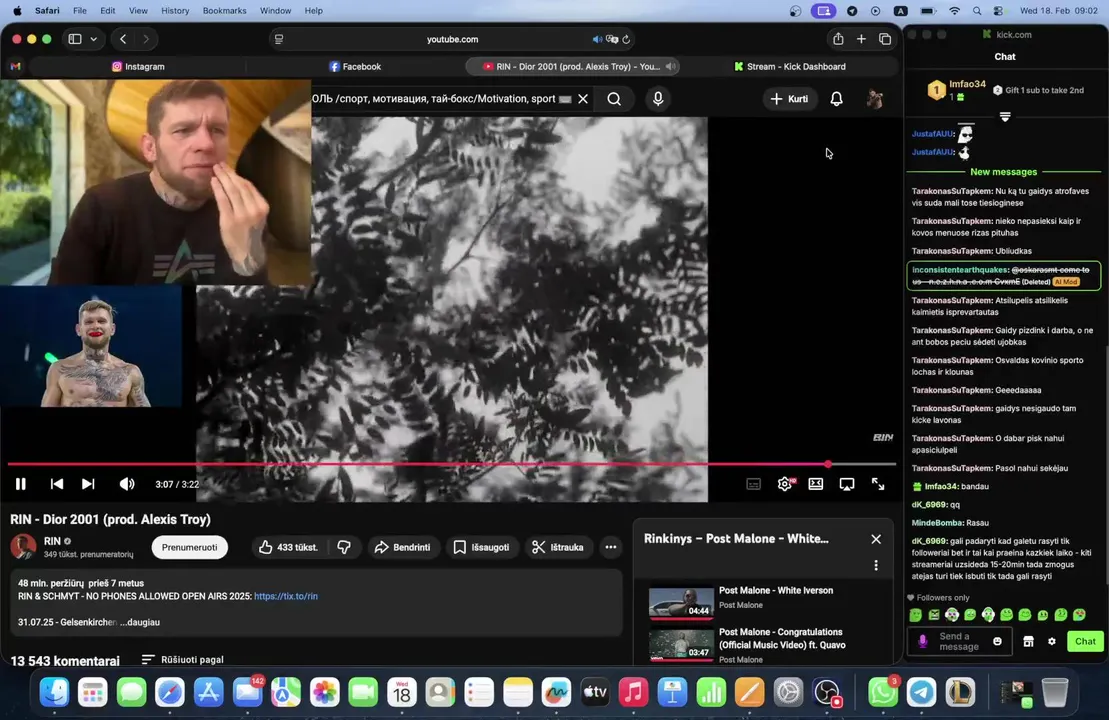Play Post Malone Congratulations thumbnail
Viewport: 1109px width, 720px height.
coord(681,644)
